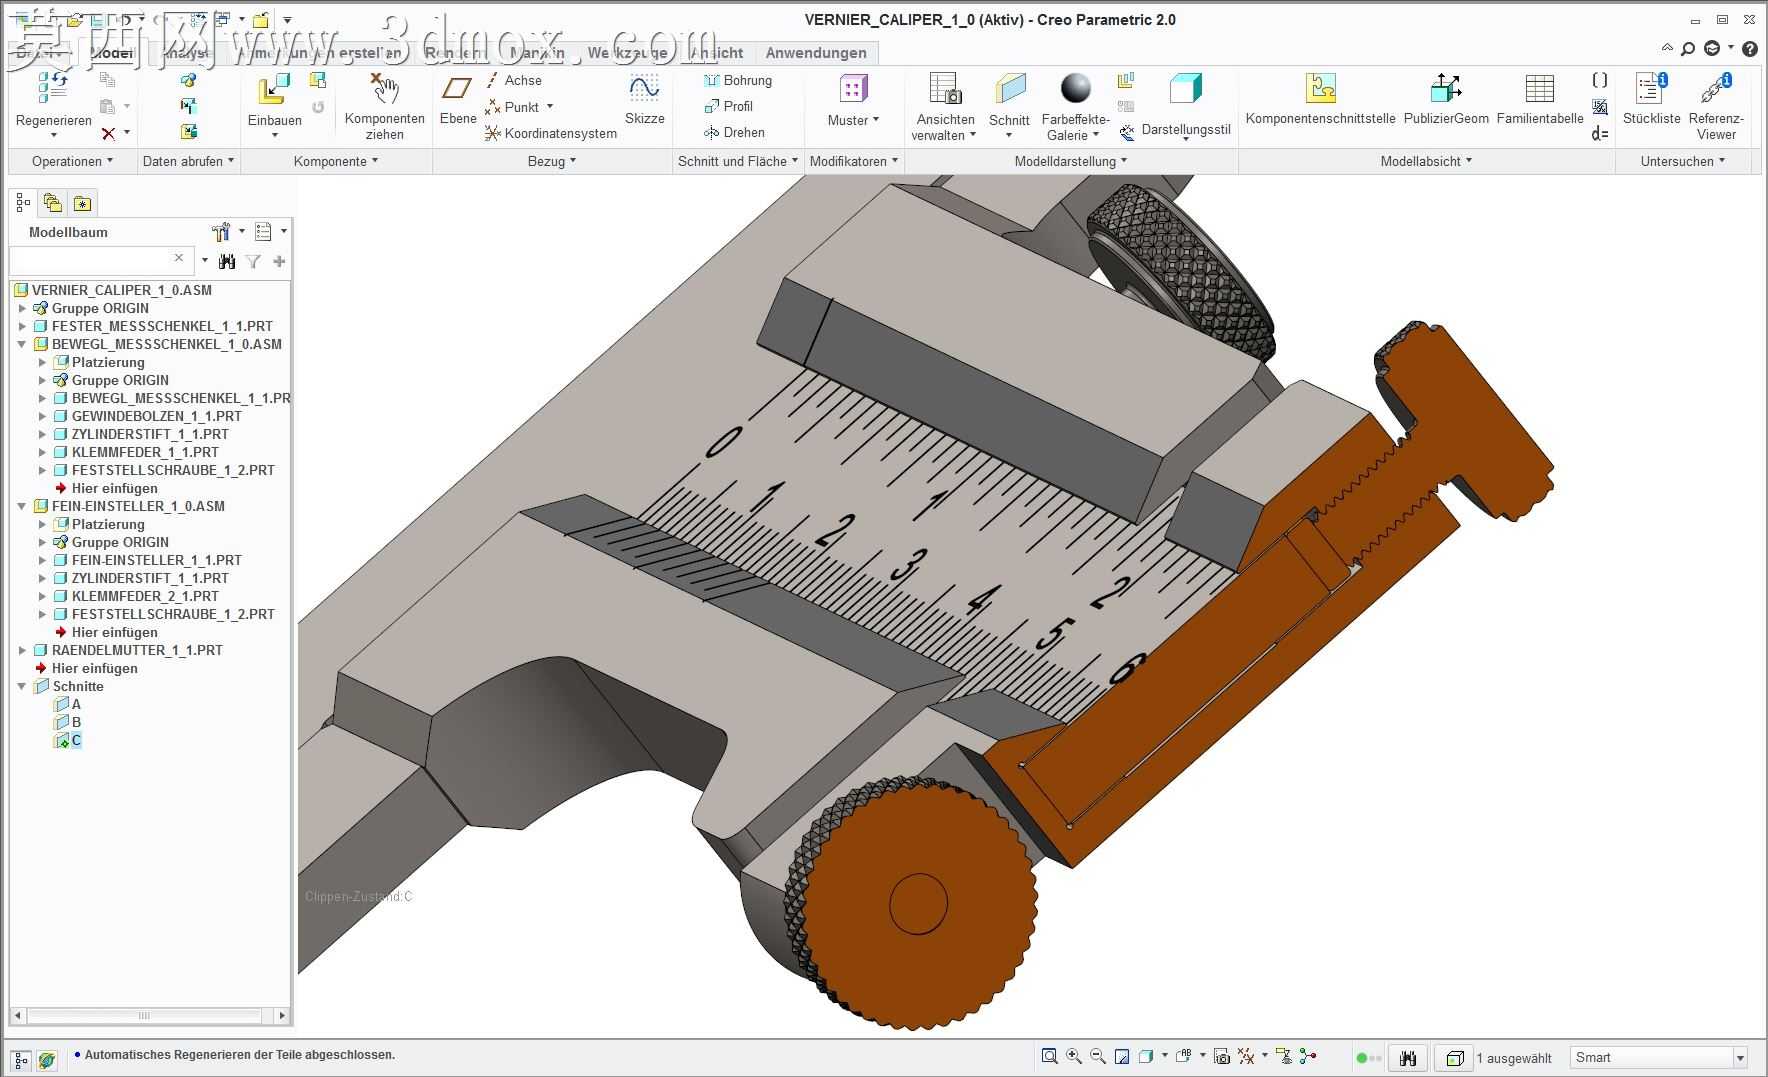Expand the Schnitt und Fläche group dropdown

click(x=738, y=161)
